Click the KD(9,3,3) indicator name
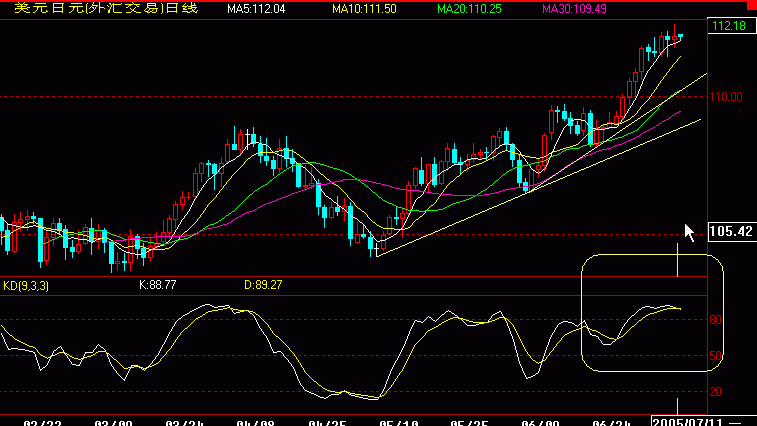Viewport: 757px width, 426px height. (x=26, y=286)
